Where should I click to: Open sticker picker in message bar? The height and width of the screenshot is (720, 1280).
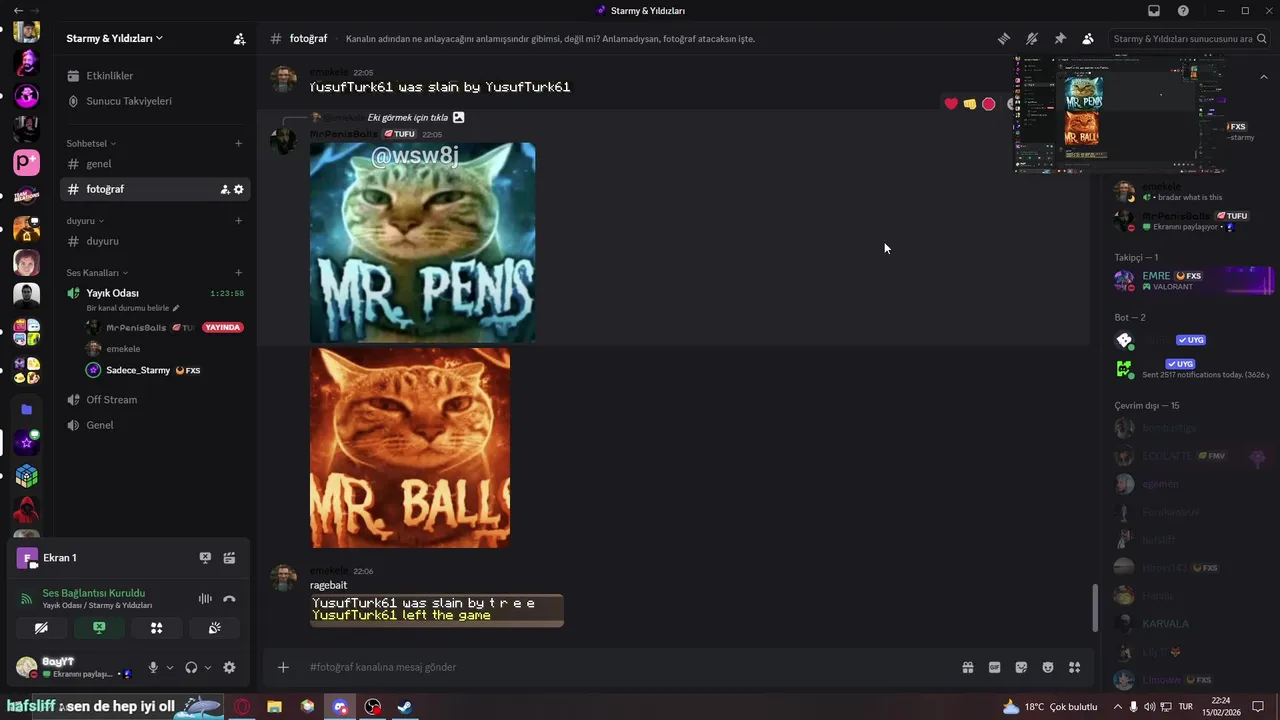click(x=1021, y=667)
